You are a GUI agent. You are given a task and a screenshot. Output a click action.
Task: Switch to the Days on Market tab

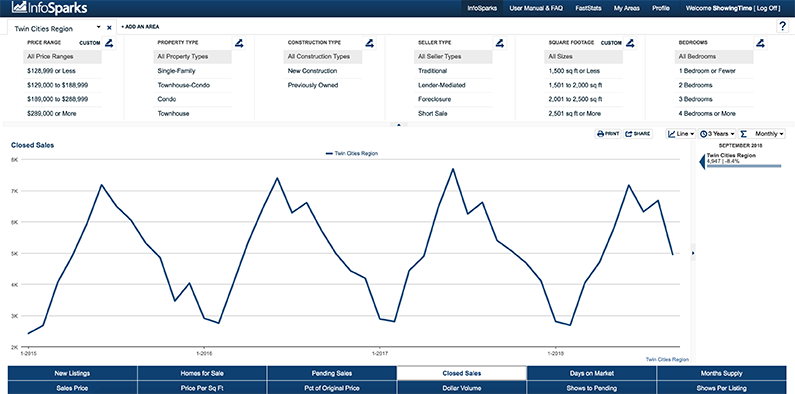tap(592, 373)
